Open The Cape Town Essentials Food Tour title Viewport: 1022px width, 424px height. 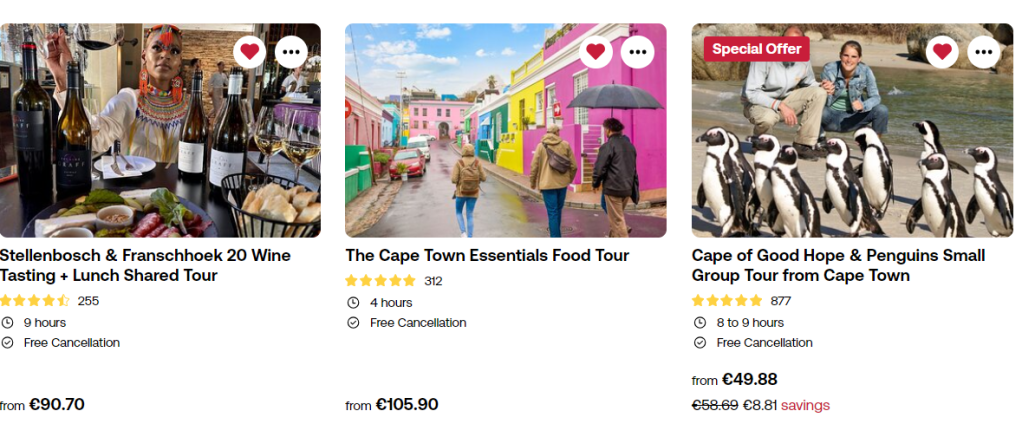tap(487, 255)
